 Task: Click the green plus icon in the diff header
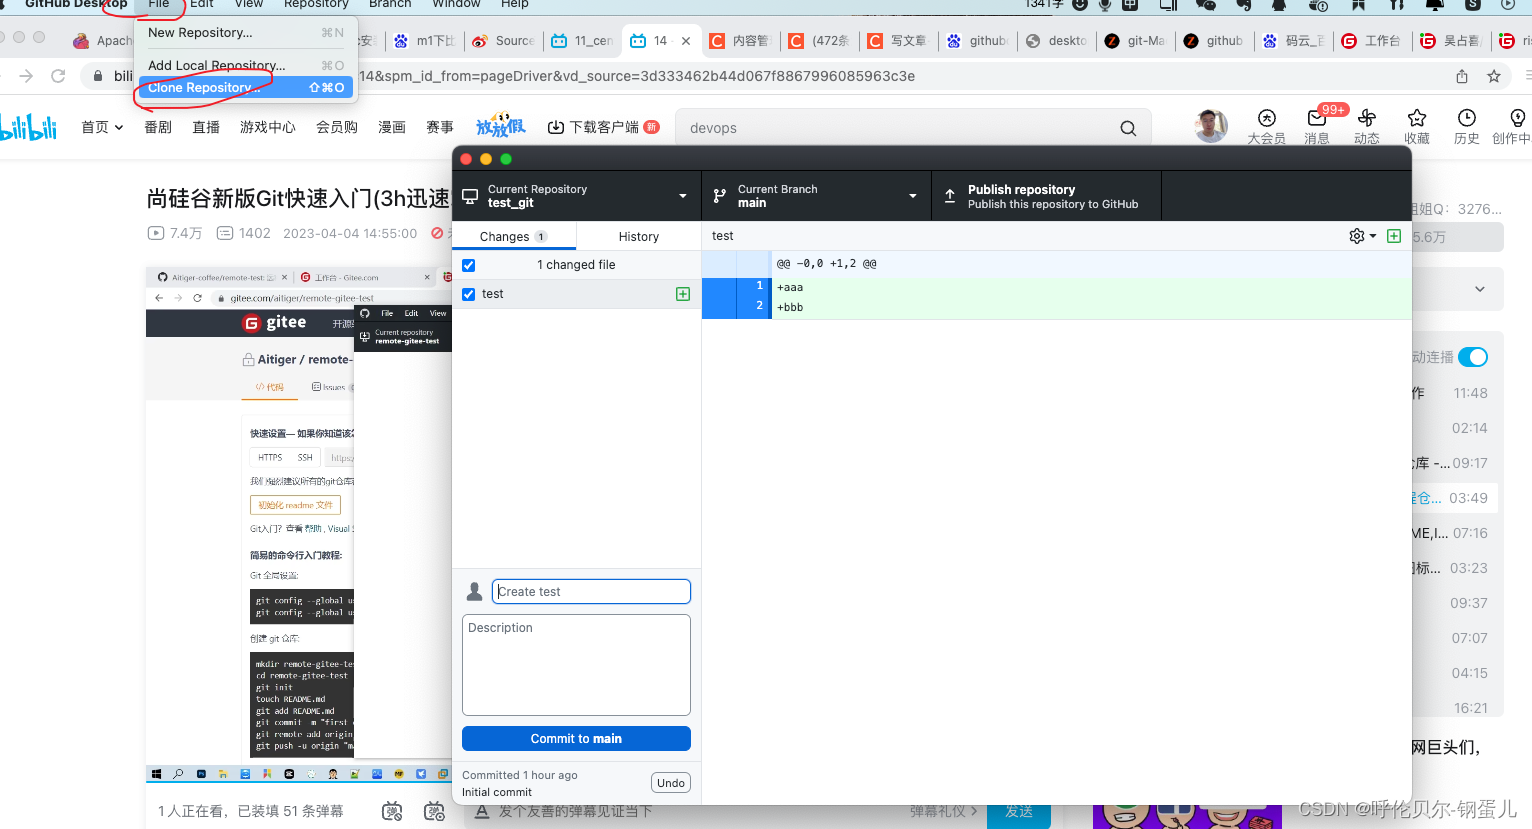pyautogui.click(x=1394, y=236)
